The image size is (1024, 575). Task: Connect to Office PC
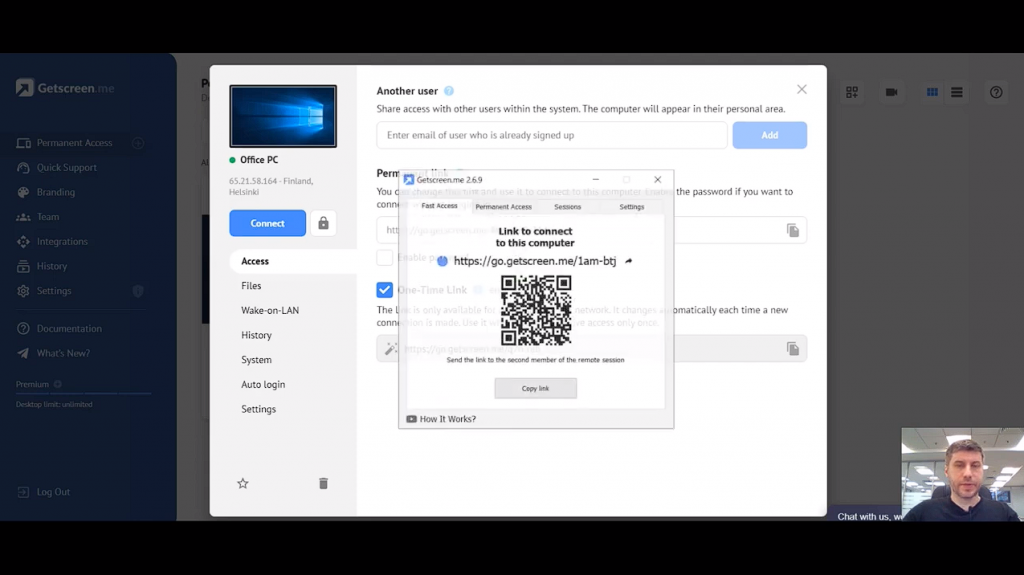[x=268, y=223]
